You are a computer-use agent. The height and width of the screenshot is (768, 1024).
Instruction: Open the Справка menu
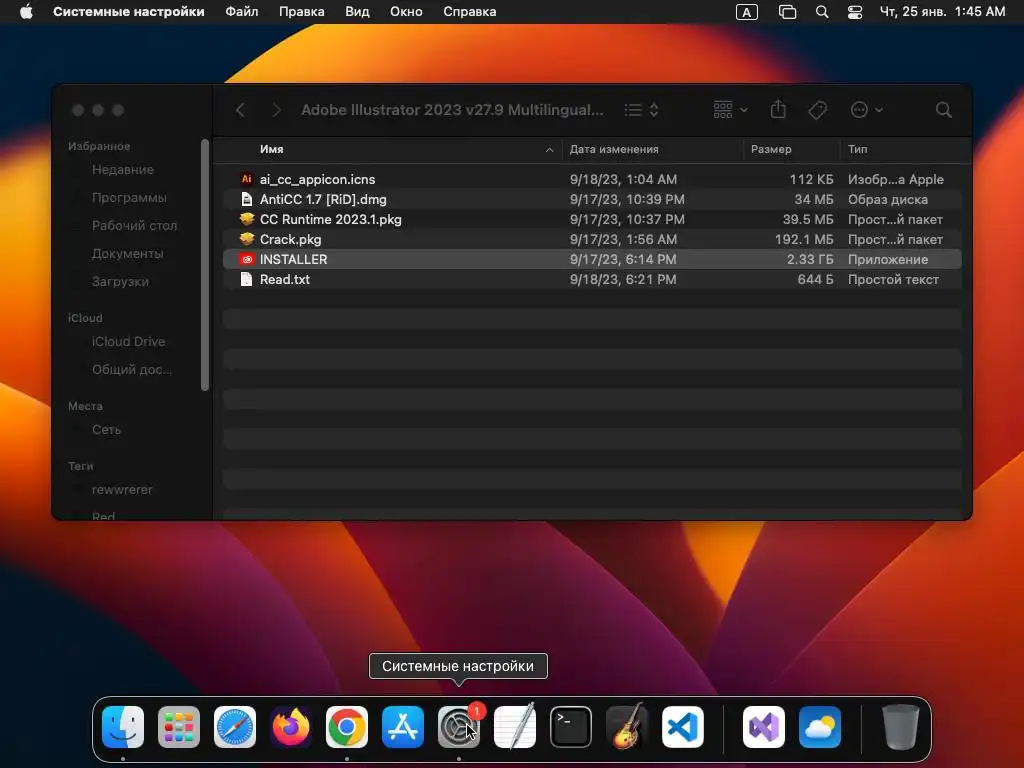[470, 12]
